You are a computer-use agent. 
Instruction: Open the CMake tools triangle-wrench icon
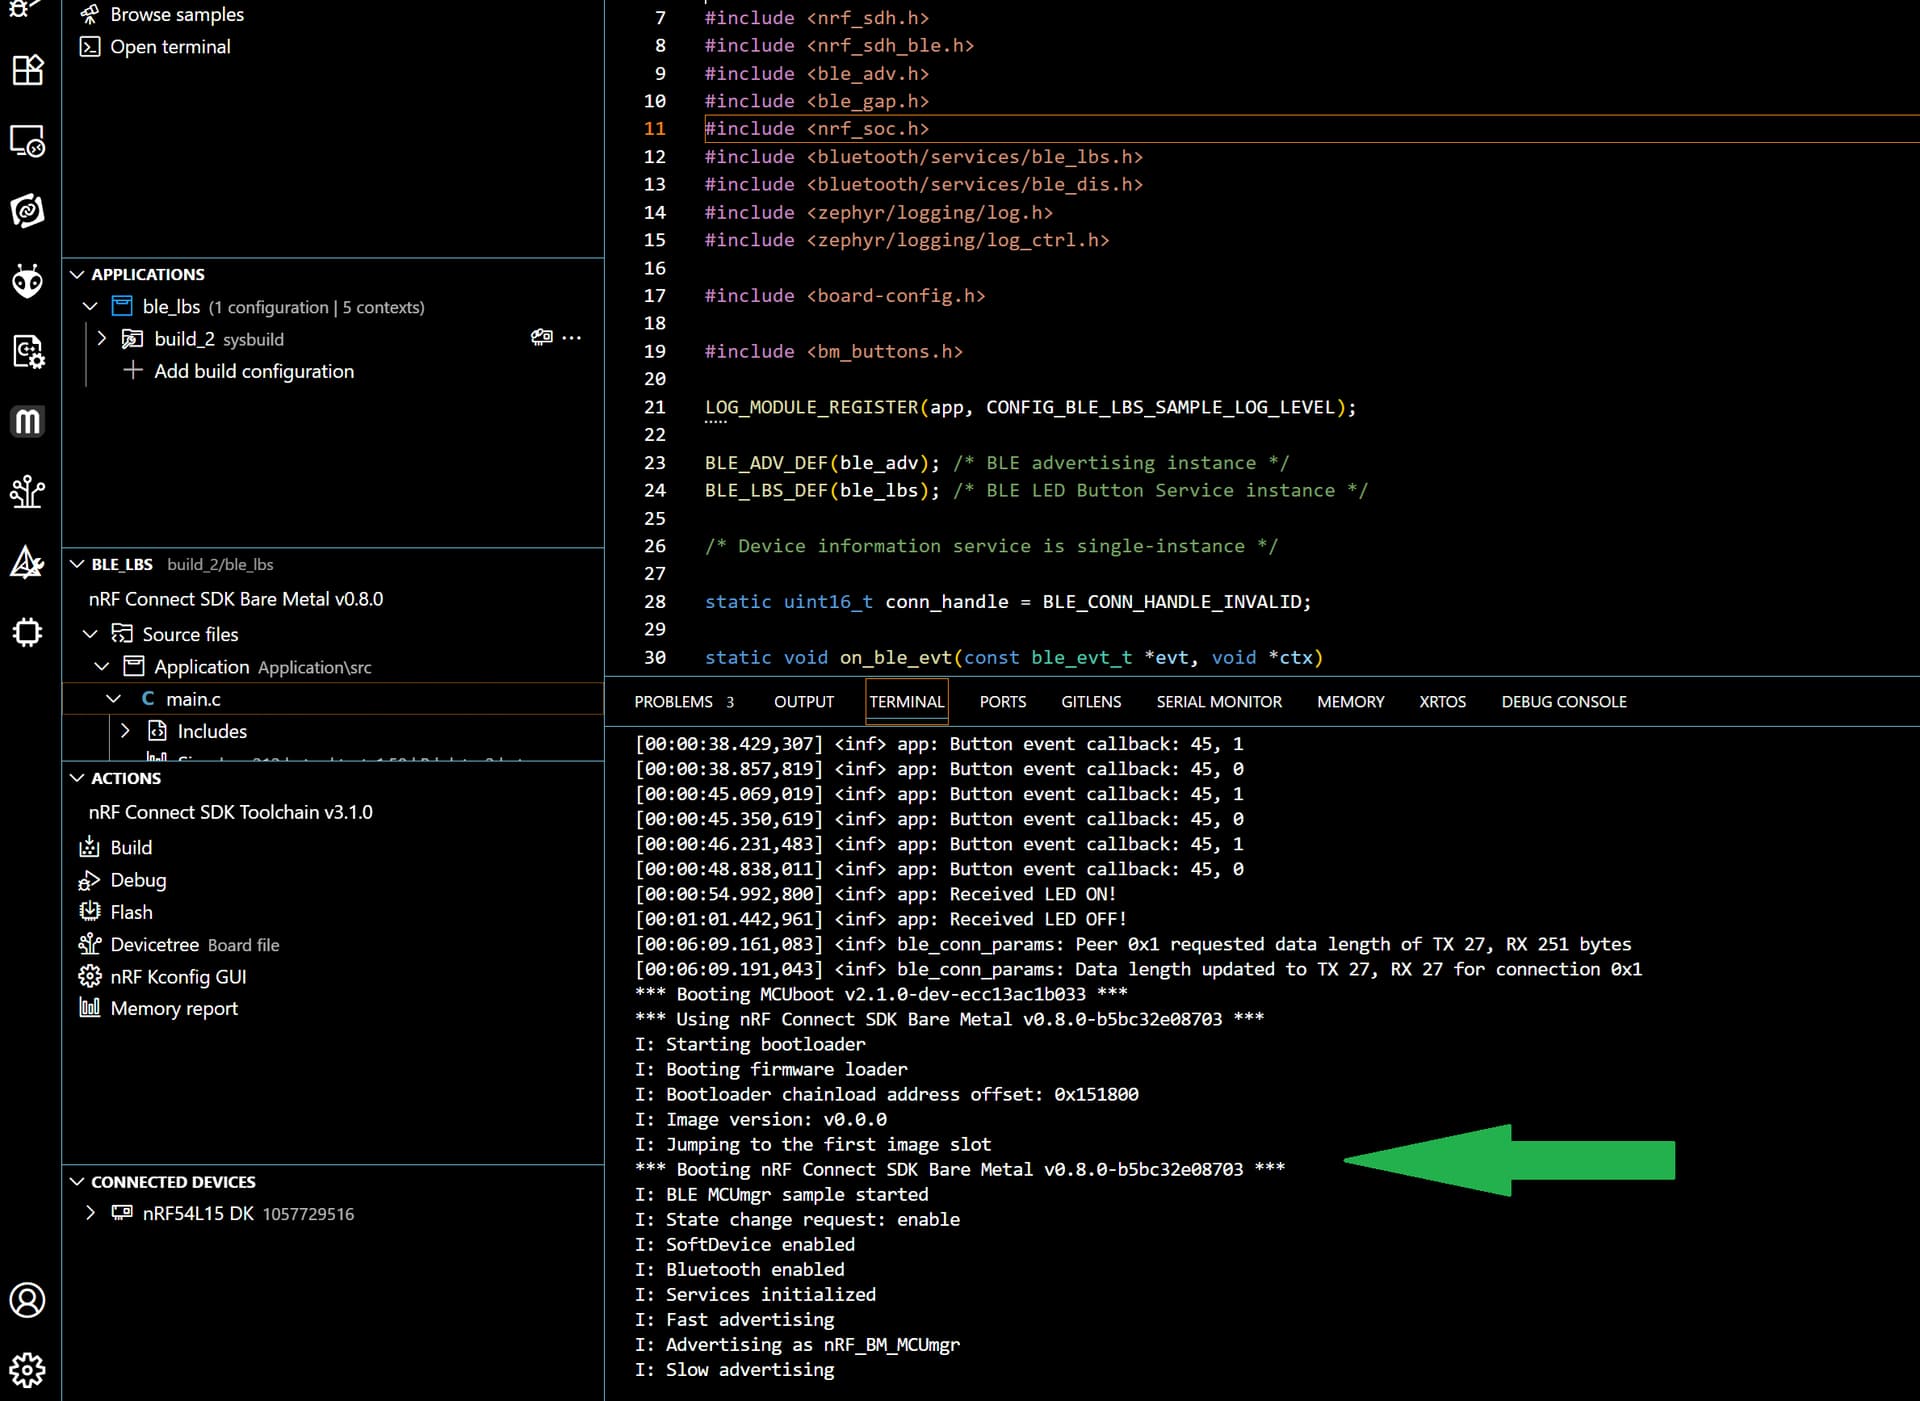click(x=28, y=562)
